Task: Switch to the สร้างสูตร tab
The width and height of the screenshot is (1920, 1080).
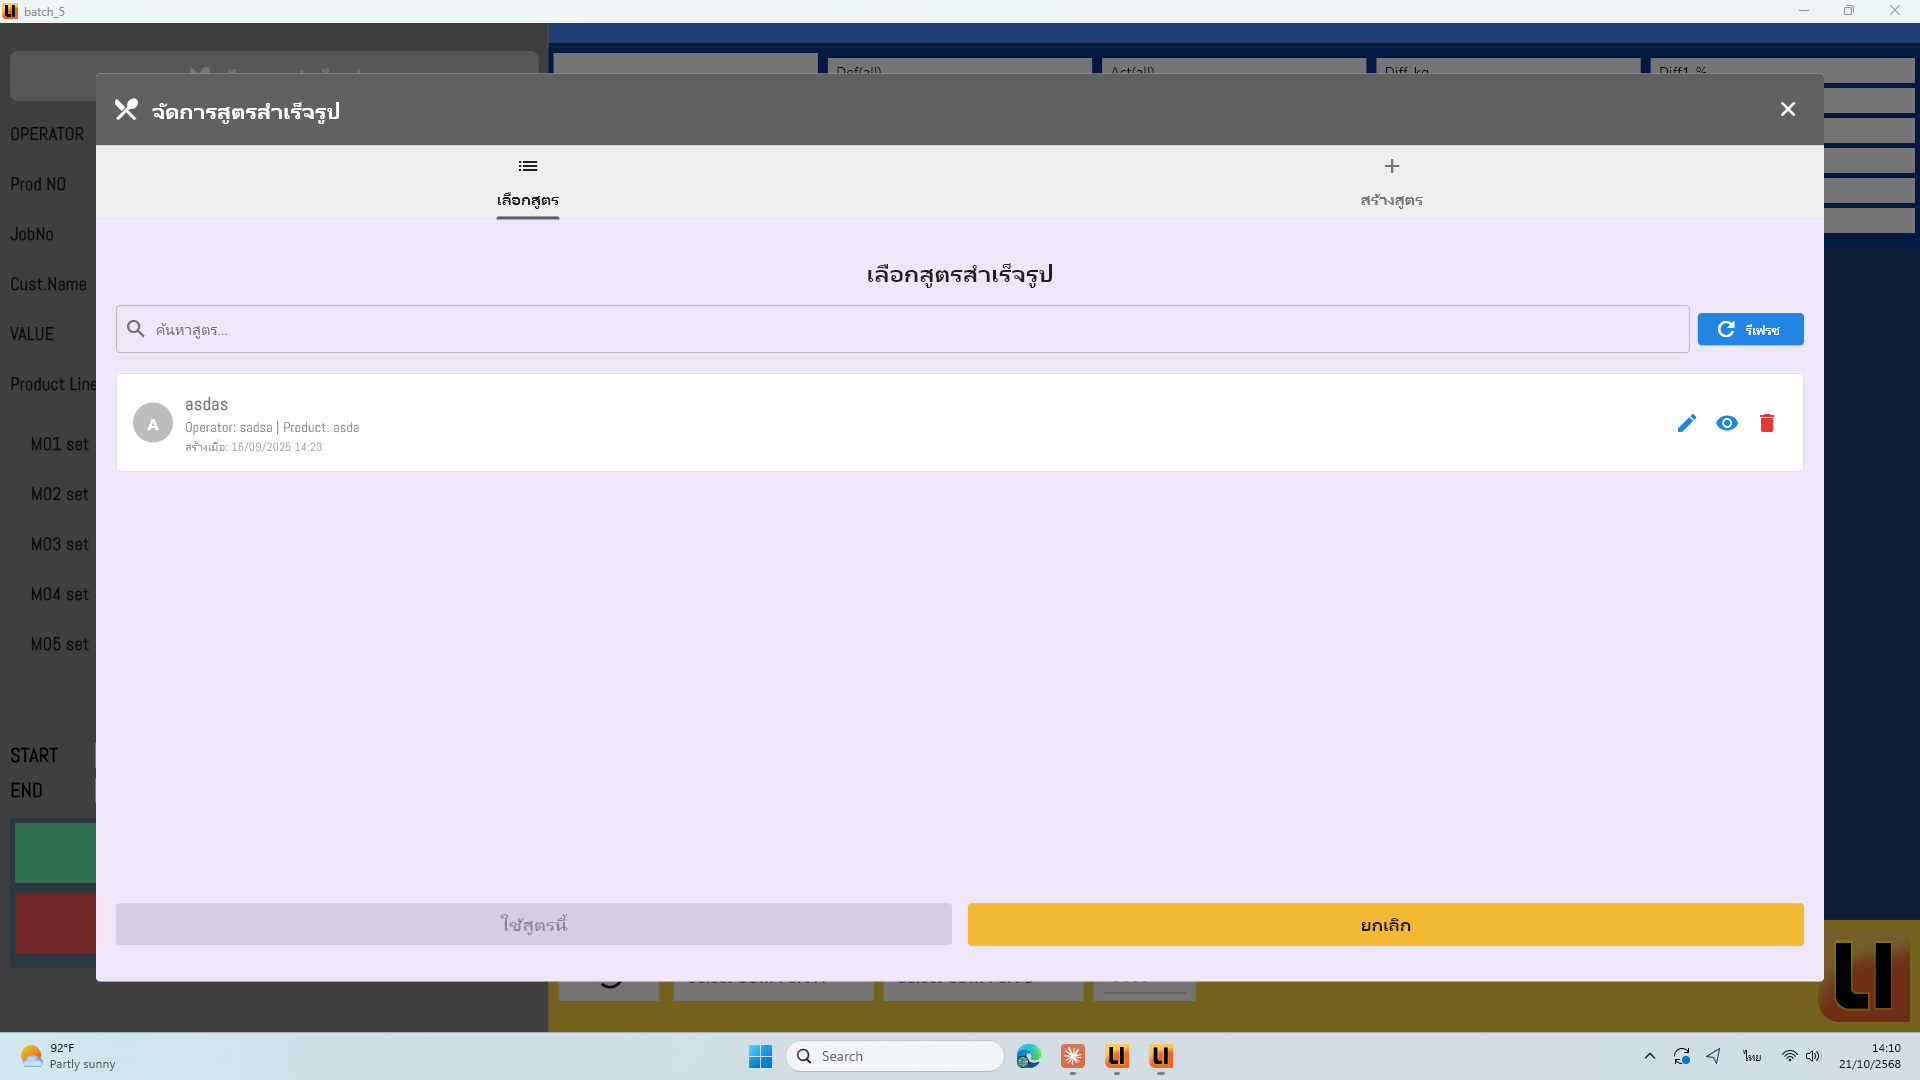Action: (x=1391, y=183)
